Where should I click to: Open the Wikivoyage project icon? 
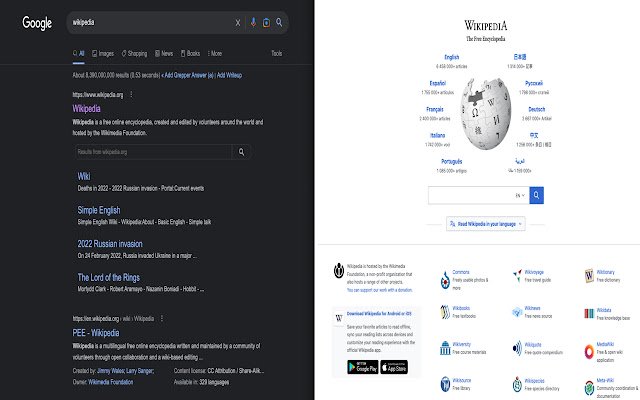click(517, 276)
